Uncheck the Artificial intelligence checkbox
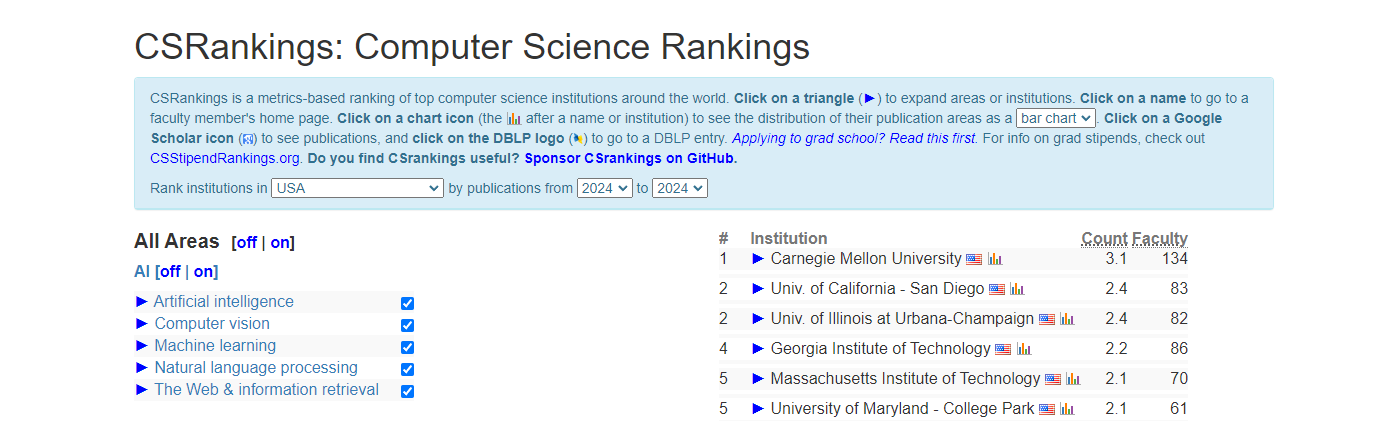Viewport: 1390px width, 421px height. [407, 303]
